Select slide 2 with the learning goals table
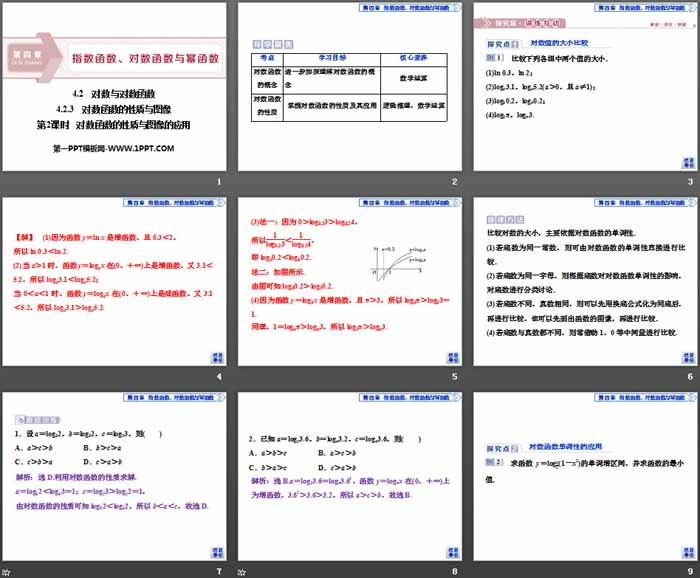The width and height of the screenshot is (700, 578). click(x=350, y=87)
